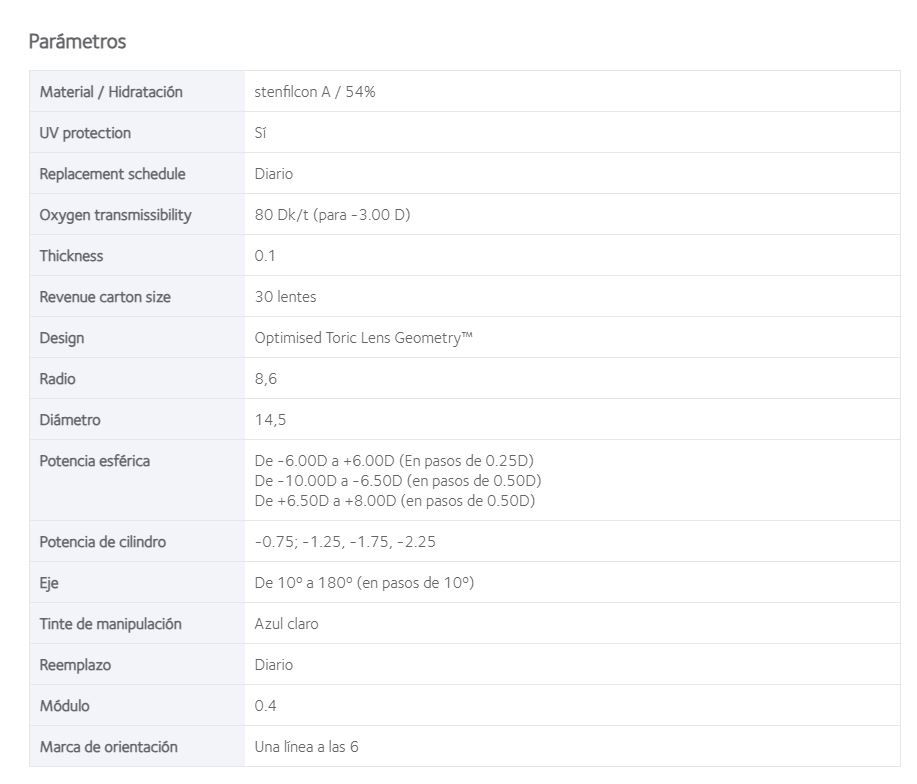Select the 30 lentes value

285,296
